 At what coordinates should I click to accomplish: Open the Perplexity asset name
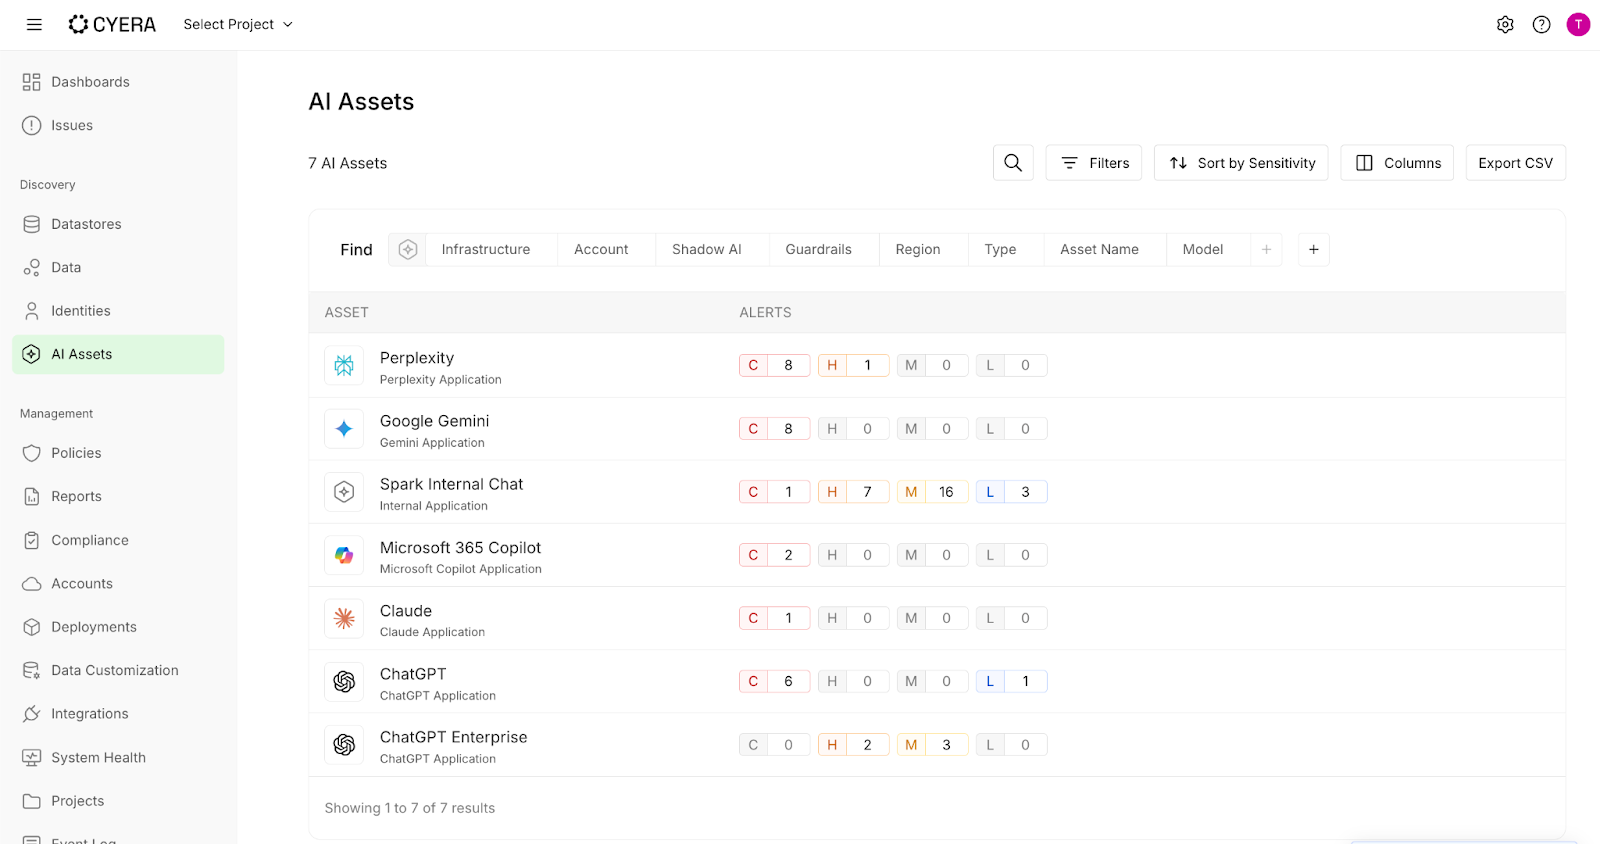[417, 358]
